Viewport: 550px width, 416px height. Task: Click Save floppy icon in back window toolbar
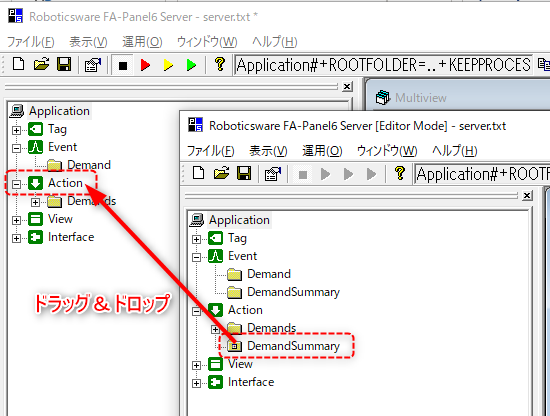coord(64,65)
